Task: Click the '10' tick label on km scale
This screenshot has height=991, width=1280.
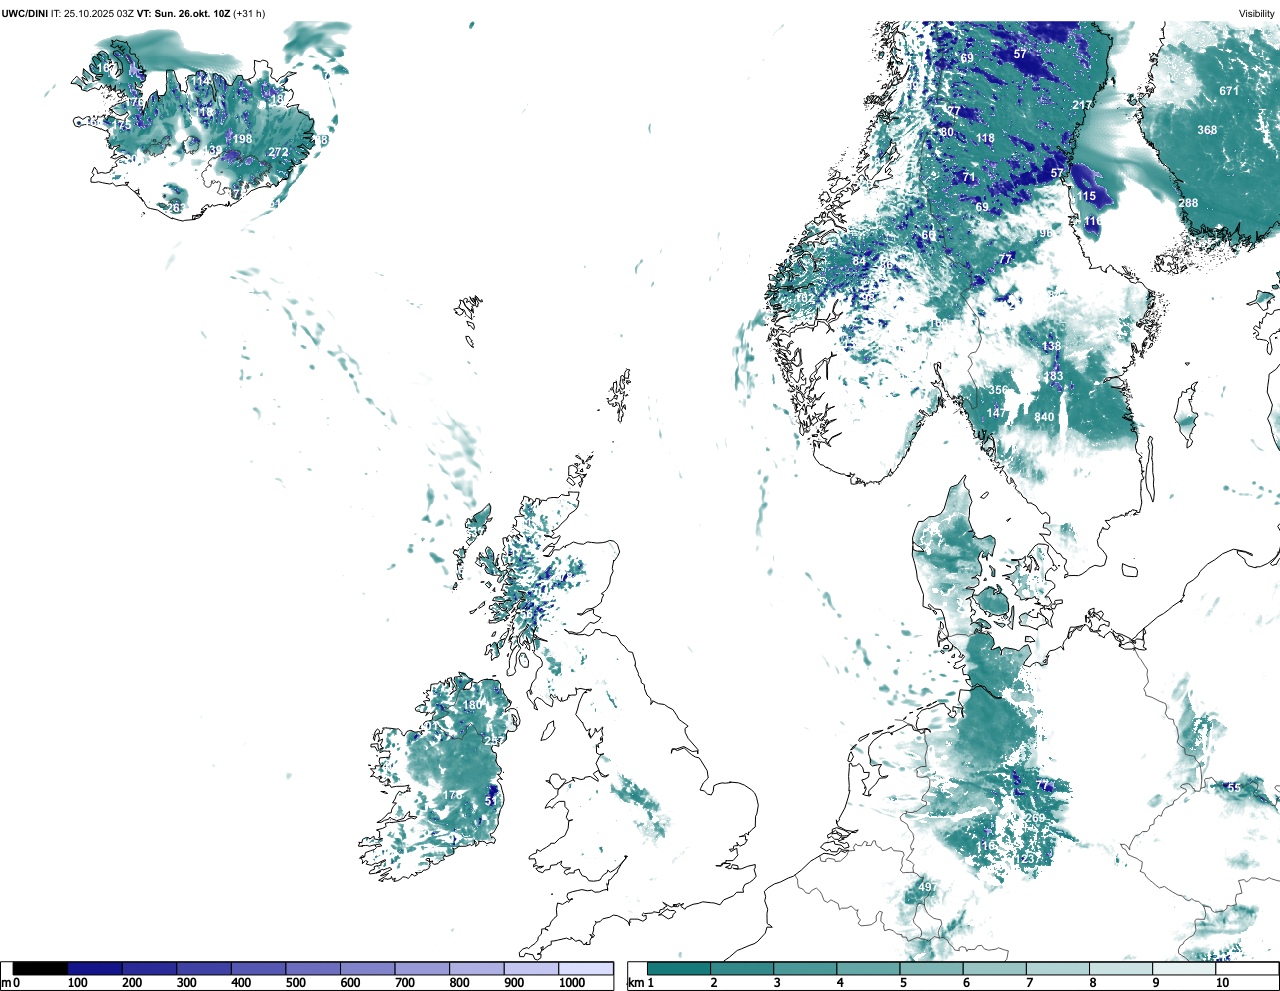Action: pos(1222,983)
